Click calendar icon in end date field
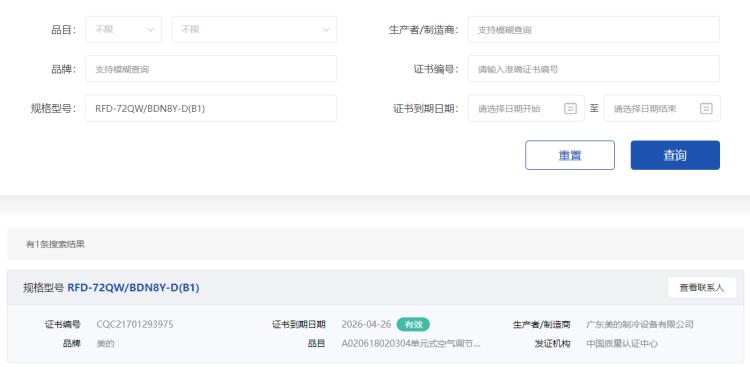The width and height of the screenshot is (750, 367). (706, 109)
